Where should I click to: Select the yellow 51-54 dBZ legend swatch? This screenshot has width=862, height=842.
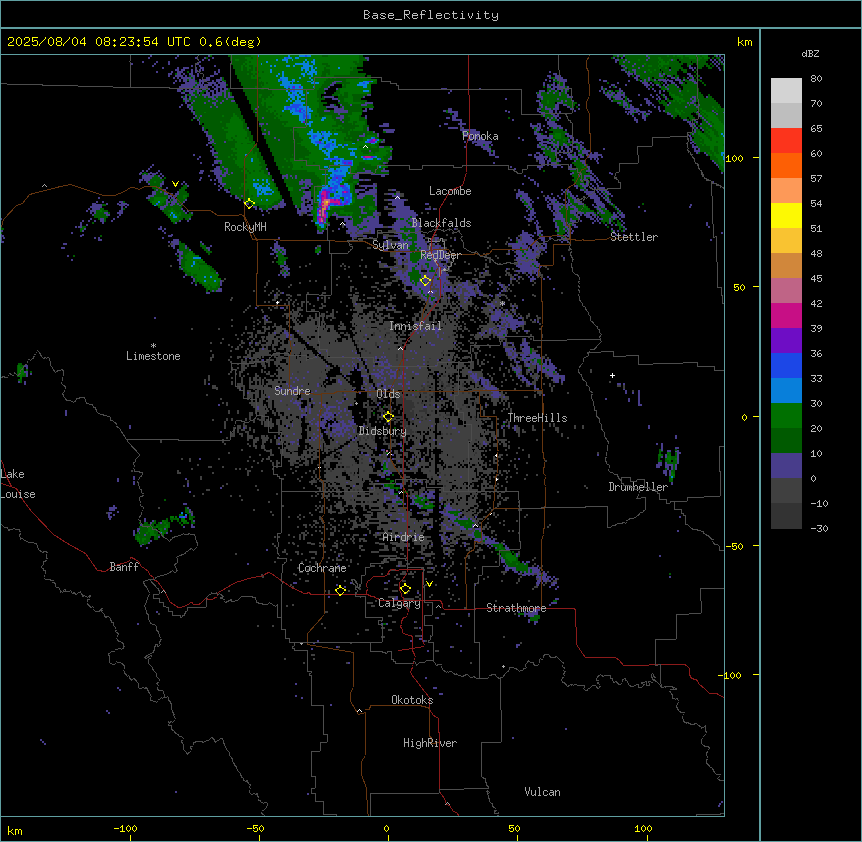click(786, 215)
